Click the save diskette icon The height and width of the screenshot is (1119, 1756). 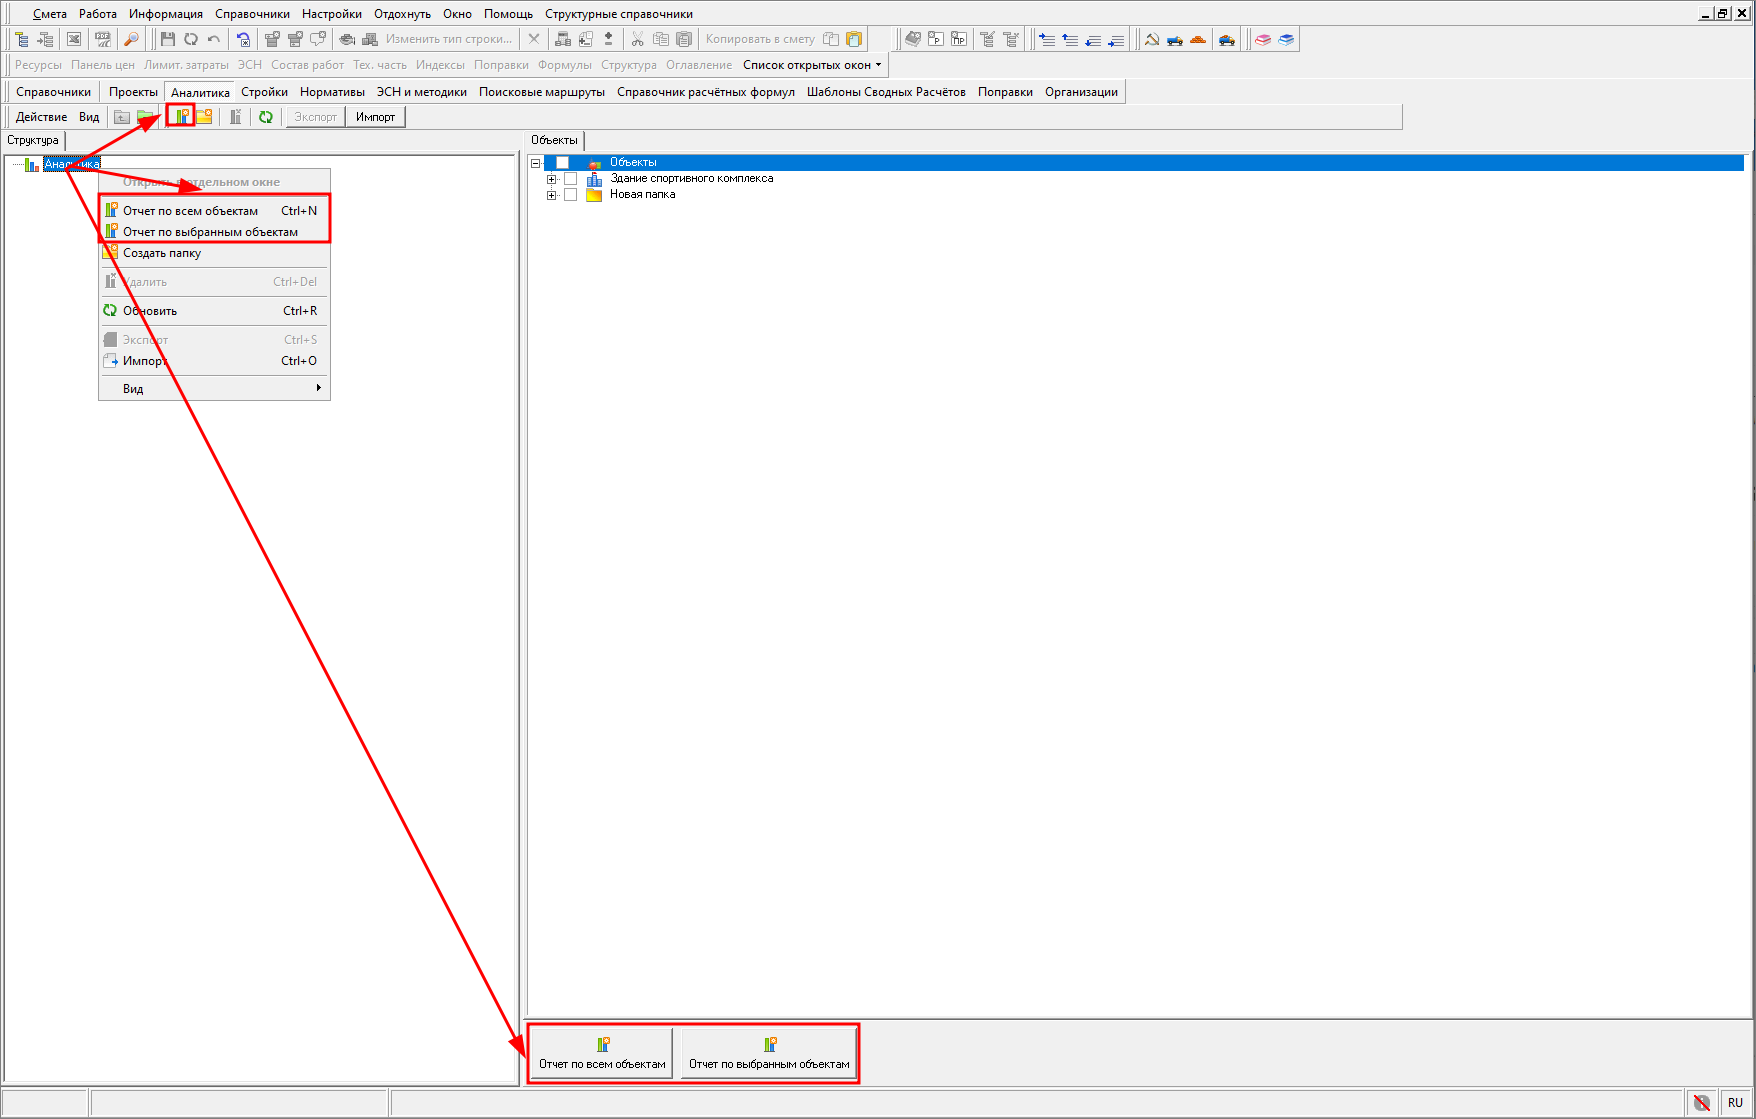(x=168, y=40)
